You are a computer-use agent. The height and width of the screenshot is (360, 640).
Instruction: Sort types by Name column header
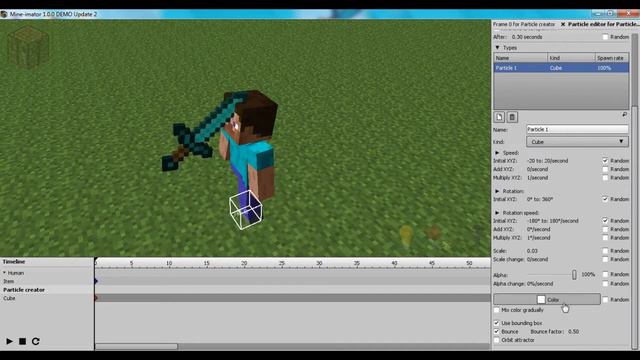point(520,58)
